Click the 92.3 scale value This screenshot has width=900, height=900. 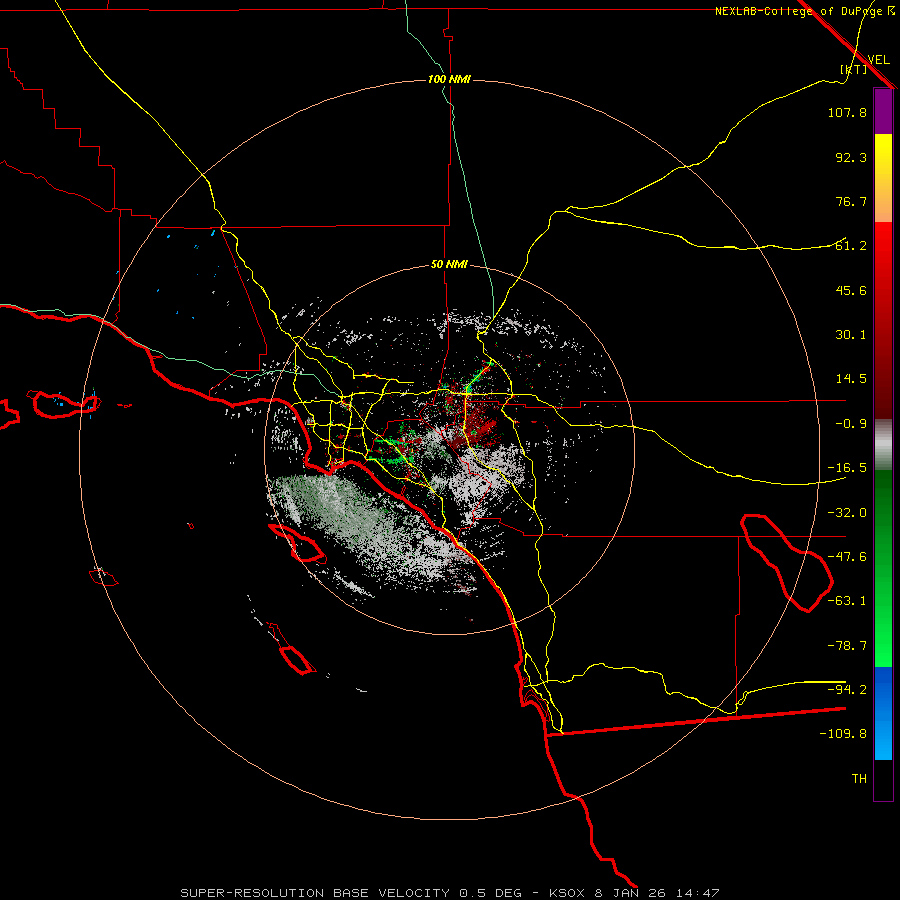[x=851, y=157]
